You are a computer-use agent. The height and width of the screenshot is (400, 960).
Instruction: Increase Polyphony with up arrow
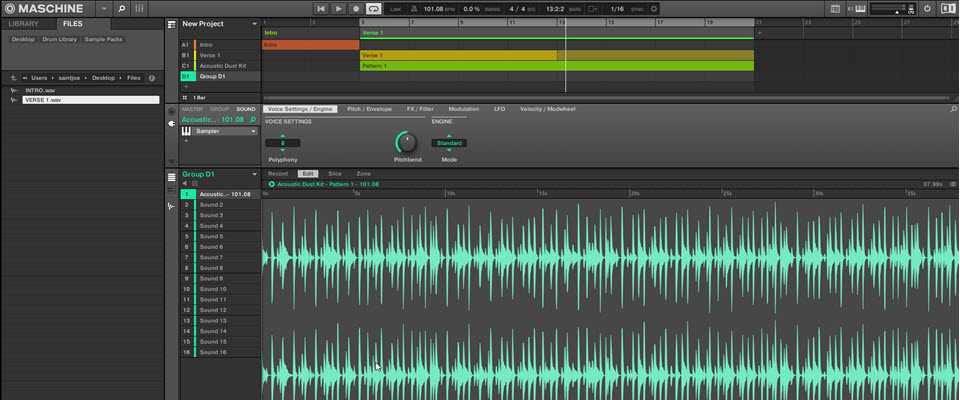click(x=282, y=136)
